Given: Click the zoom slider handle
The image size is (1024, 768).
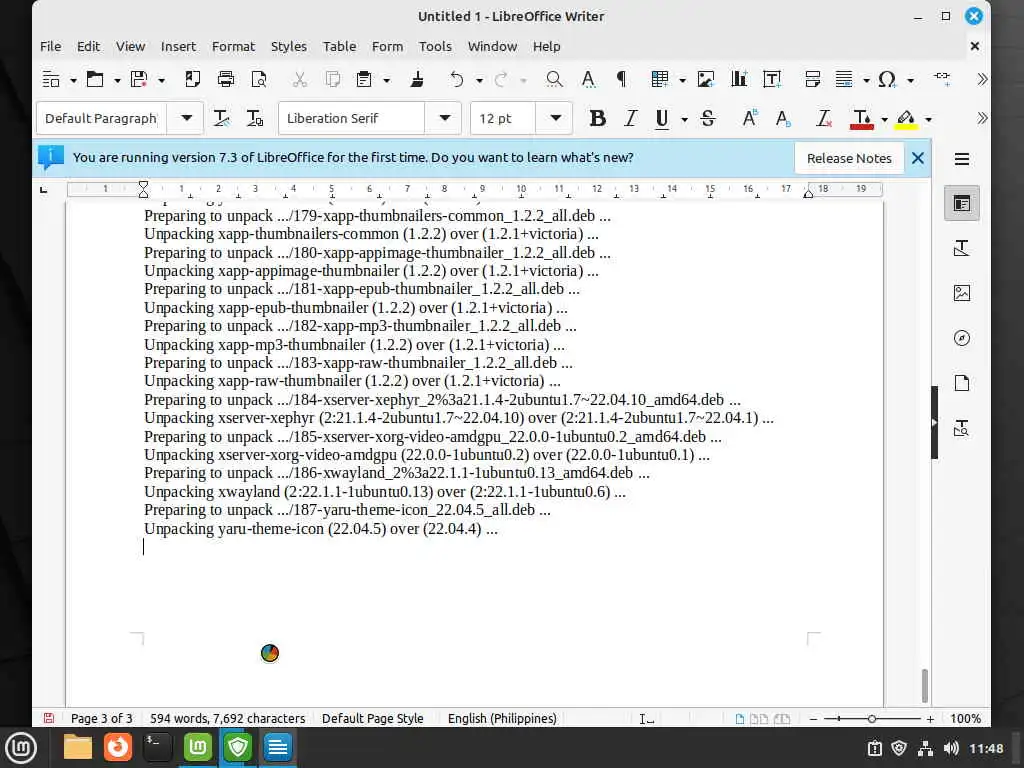Looking at the screenshot, I should point(871,718).
